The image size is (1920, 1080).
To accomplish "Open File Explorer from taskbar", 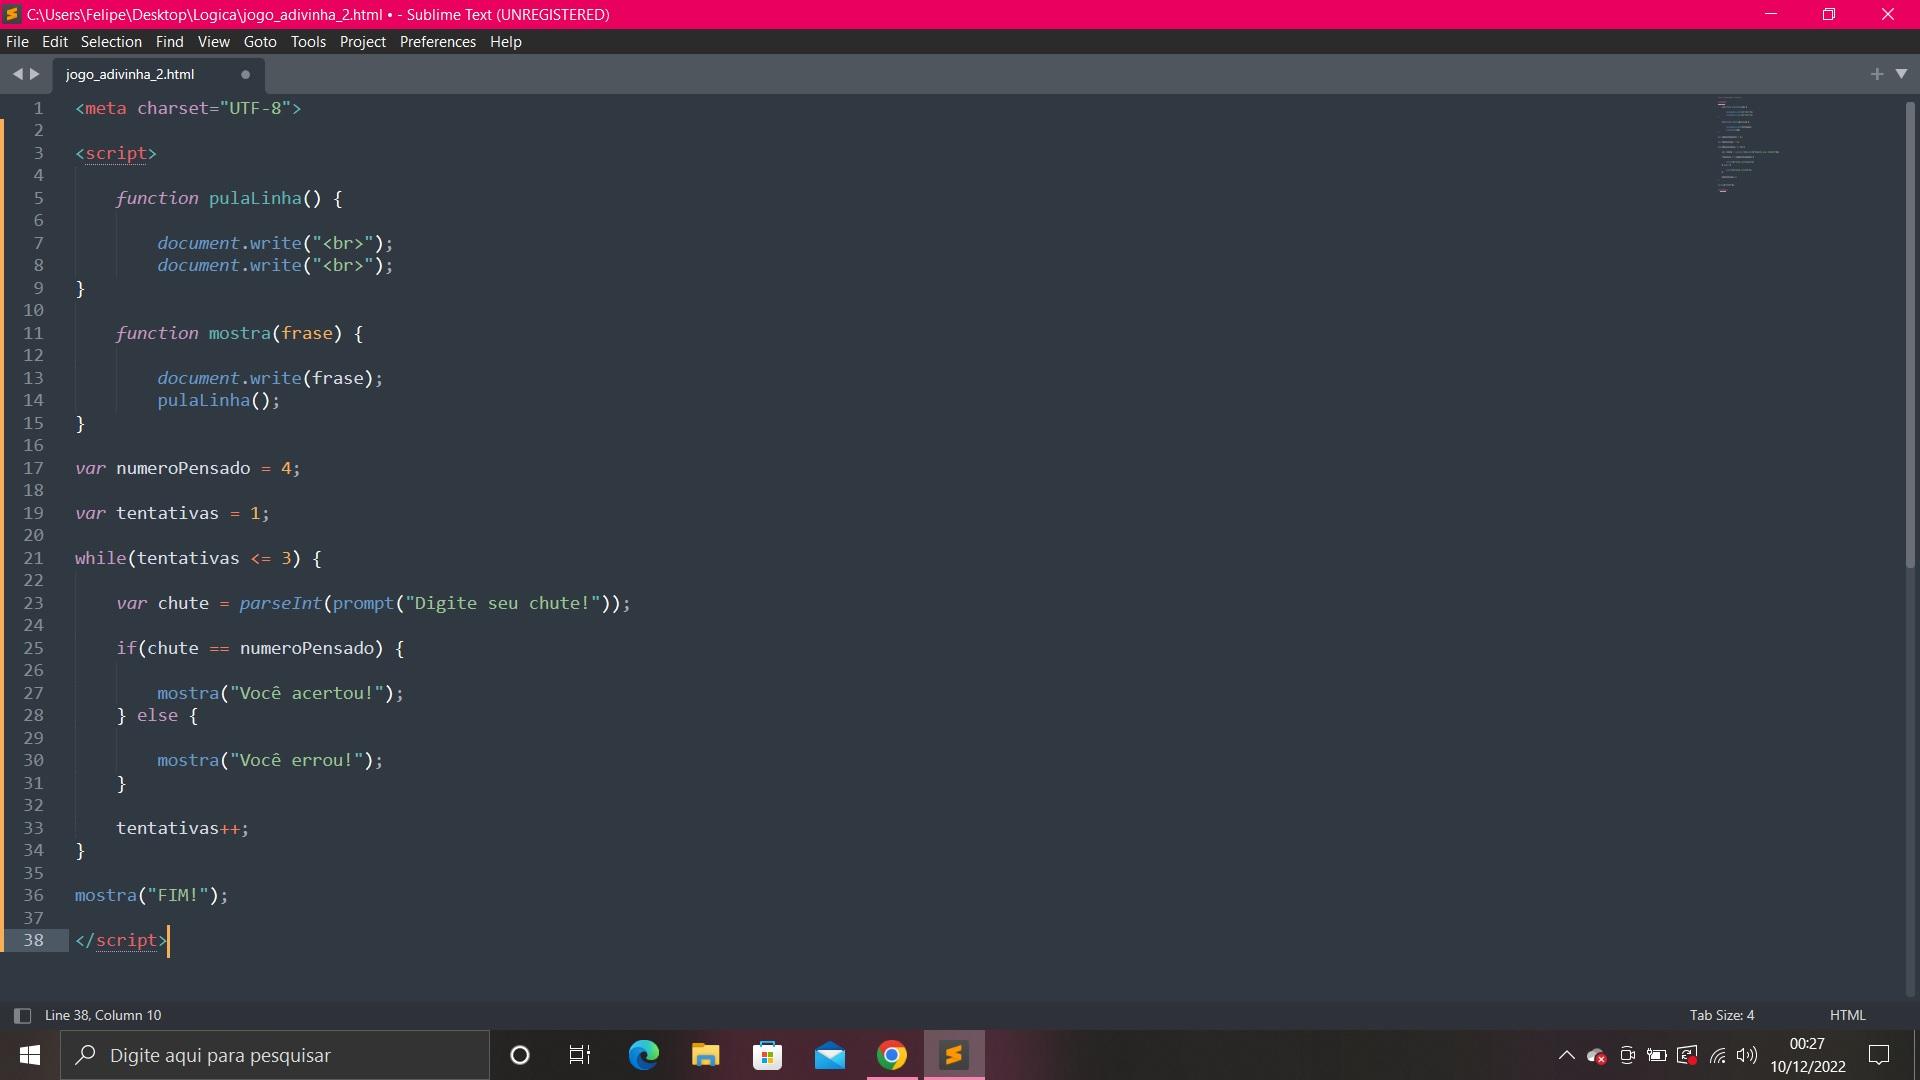I will coord(705,1055).
